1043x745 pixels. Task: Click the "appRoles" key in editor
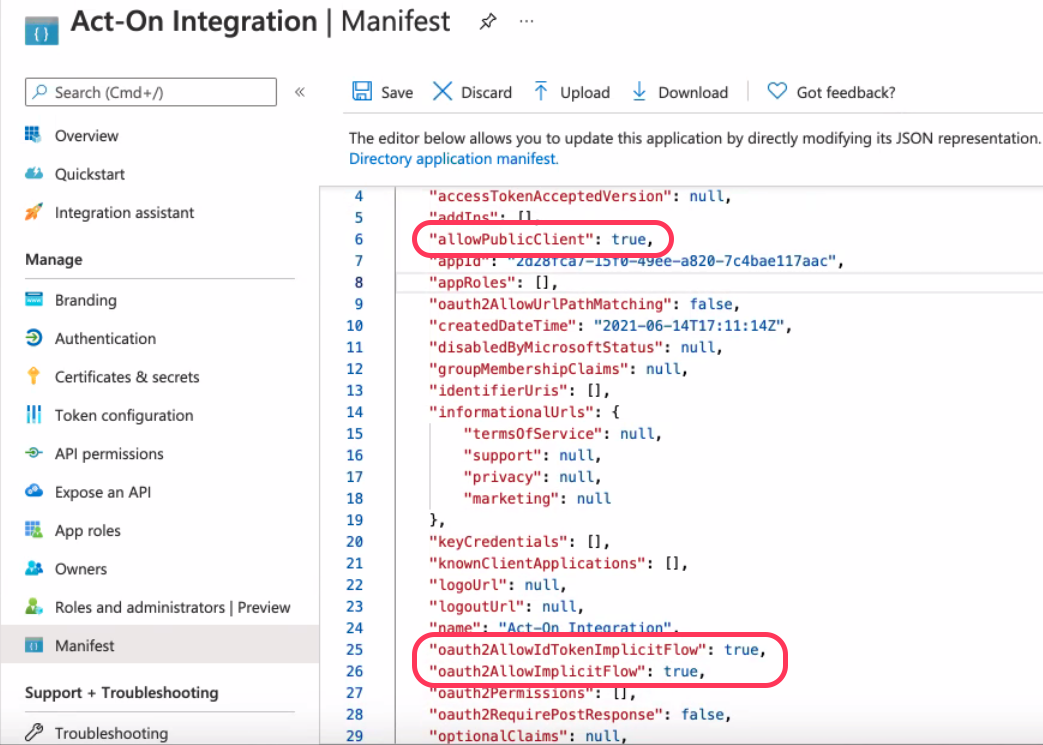click(x=472, y=283)
